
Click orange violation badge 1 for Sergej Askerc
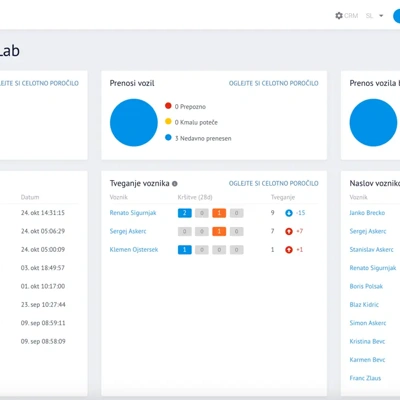point(219,231)
